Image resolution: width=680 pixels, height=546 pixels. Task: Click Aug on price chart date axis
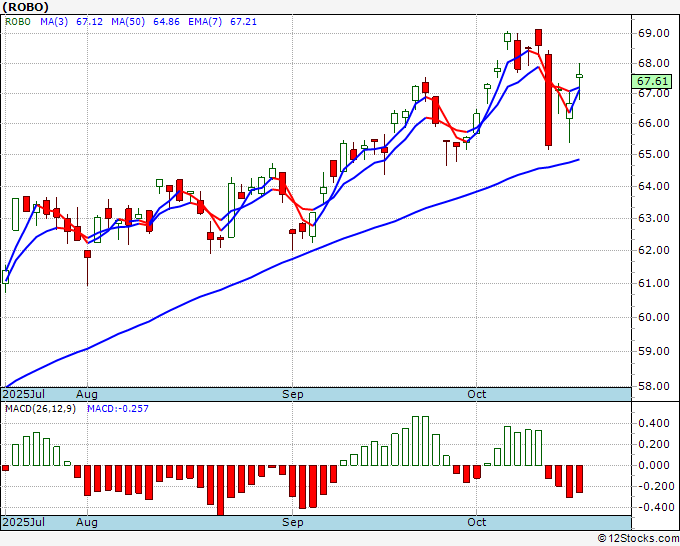(87, 394)
